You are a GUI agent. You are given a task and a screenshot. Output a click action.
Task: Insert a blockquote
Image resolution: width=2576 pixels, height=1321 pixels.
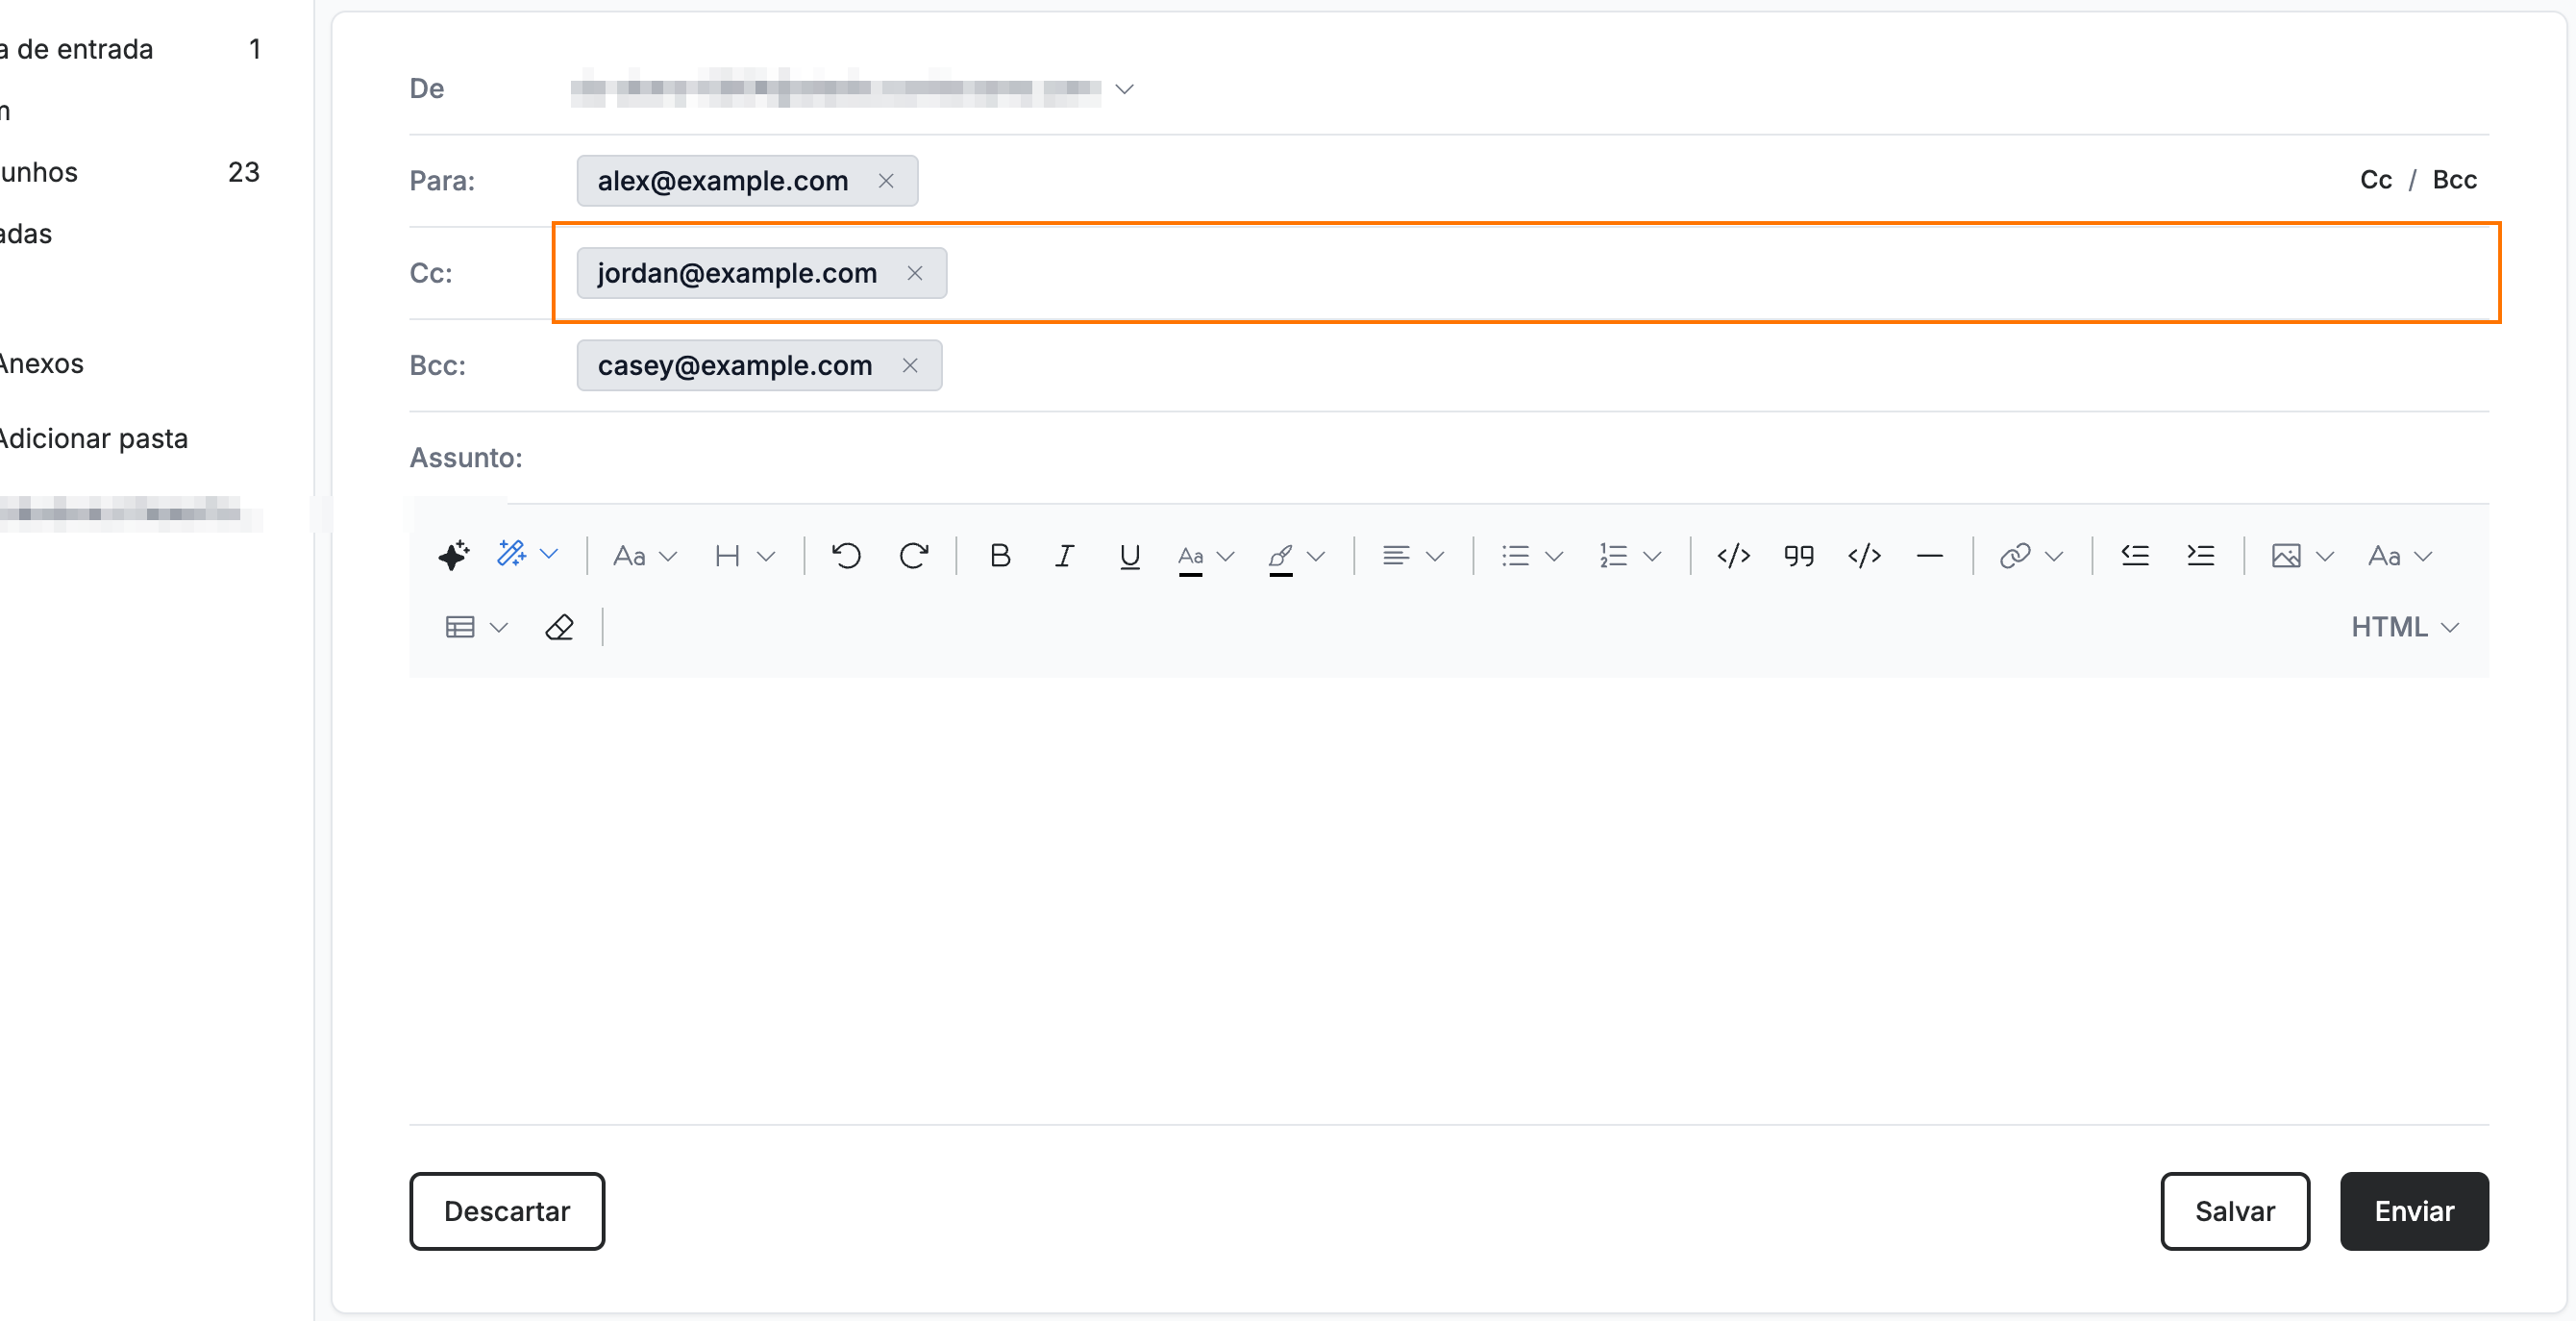[x=1799, y=555]
